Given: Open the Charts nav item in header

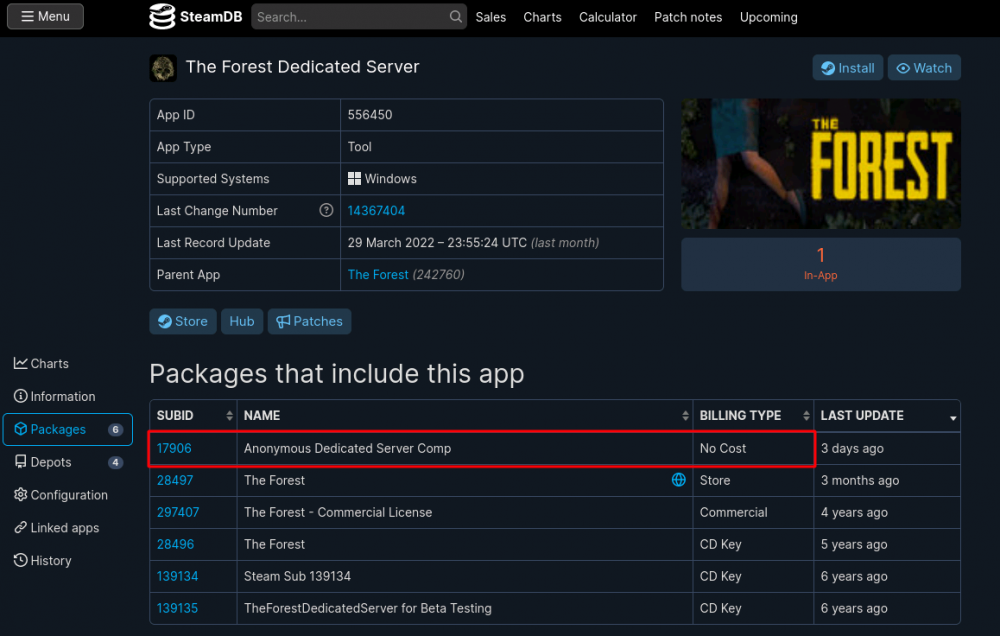Looking at the screenshot, I should 542,17.
